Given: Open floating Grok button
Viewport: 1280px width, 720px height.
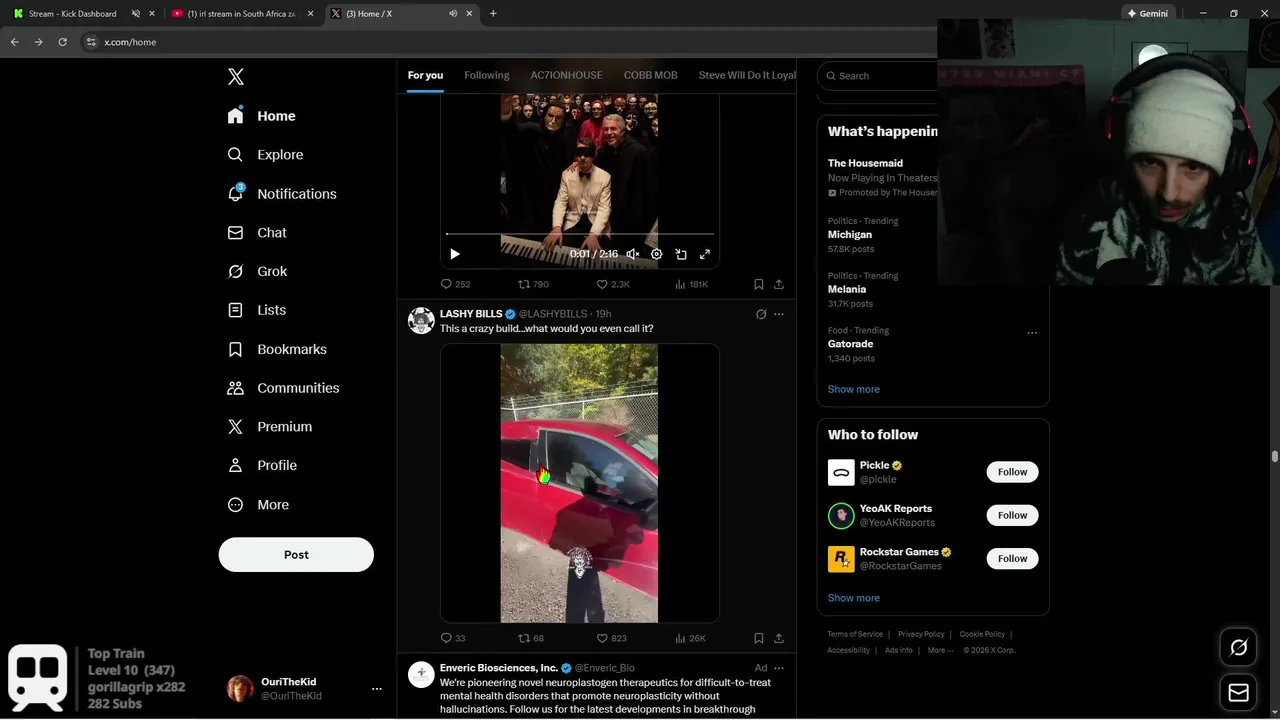Looking at the screenshot, I should [1238, 648].
